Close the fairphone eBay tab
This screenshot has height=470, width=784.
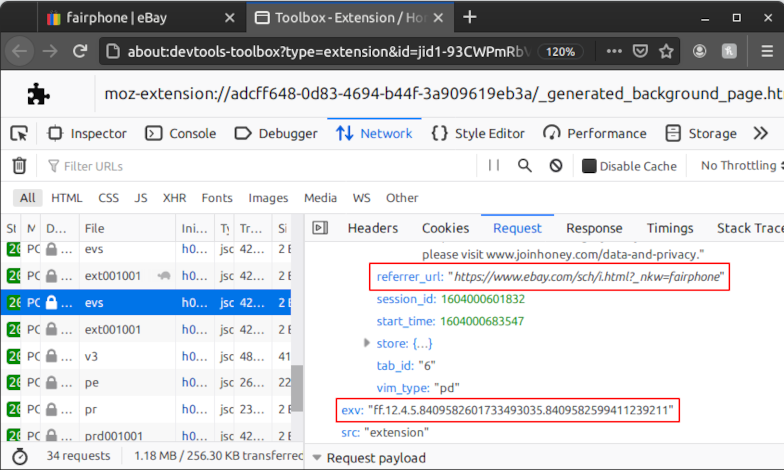tap(230, 18)
